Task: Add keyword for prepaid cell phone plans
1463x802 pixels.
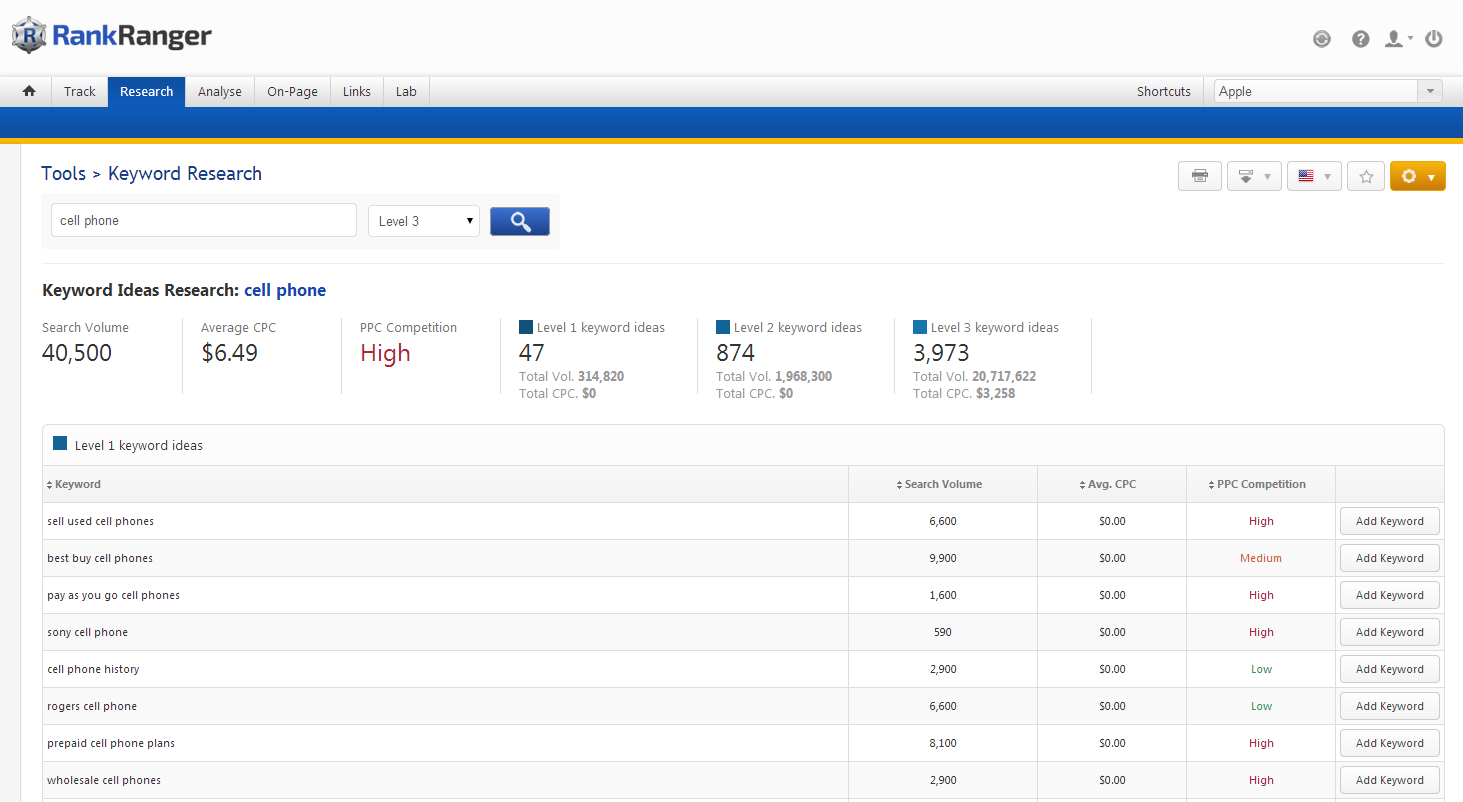Action: tap(1389, 743)
